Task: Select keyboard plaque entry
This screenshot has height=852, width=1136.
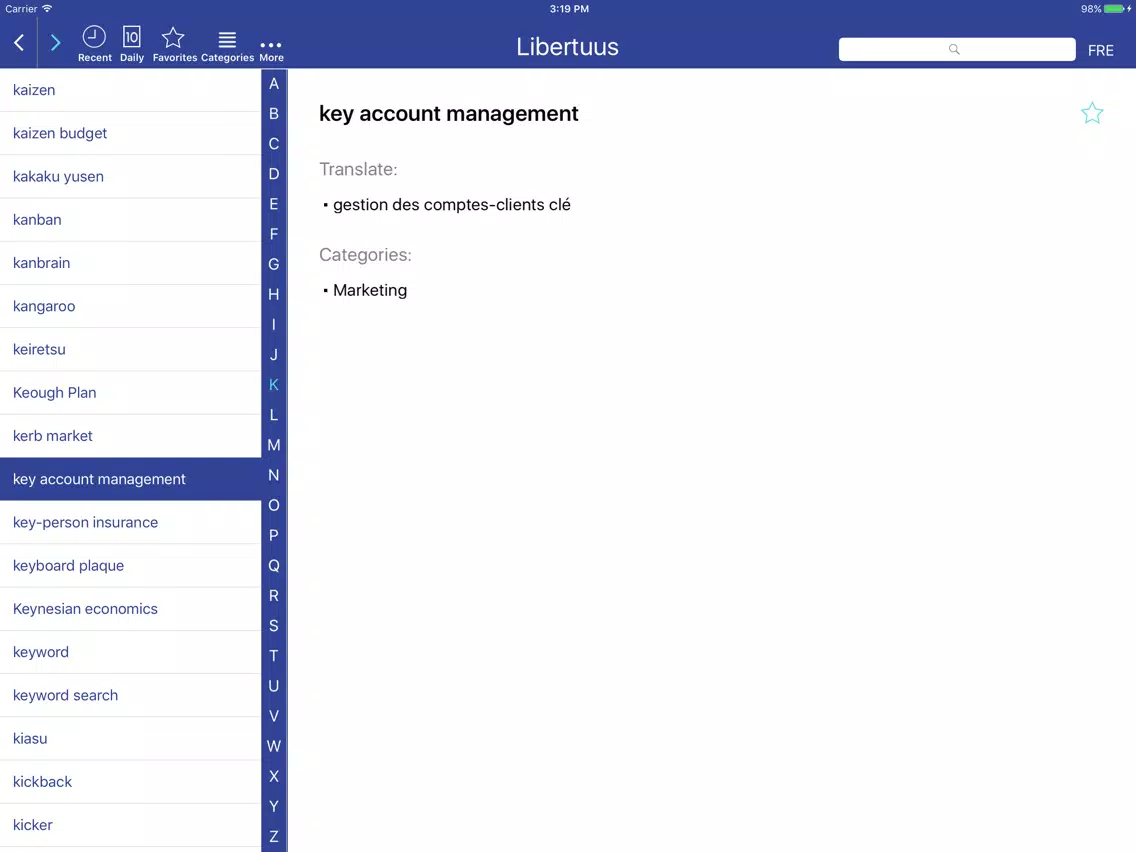Action: [x=130, y=566]
